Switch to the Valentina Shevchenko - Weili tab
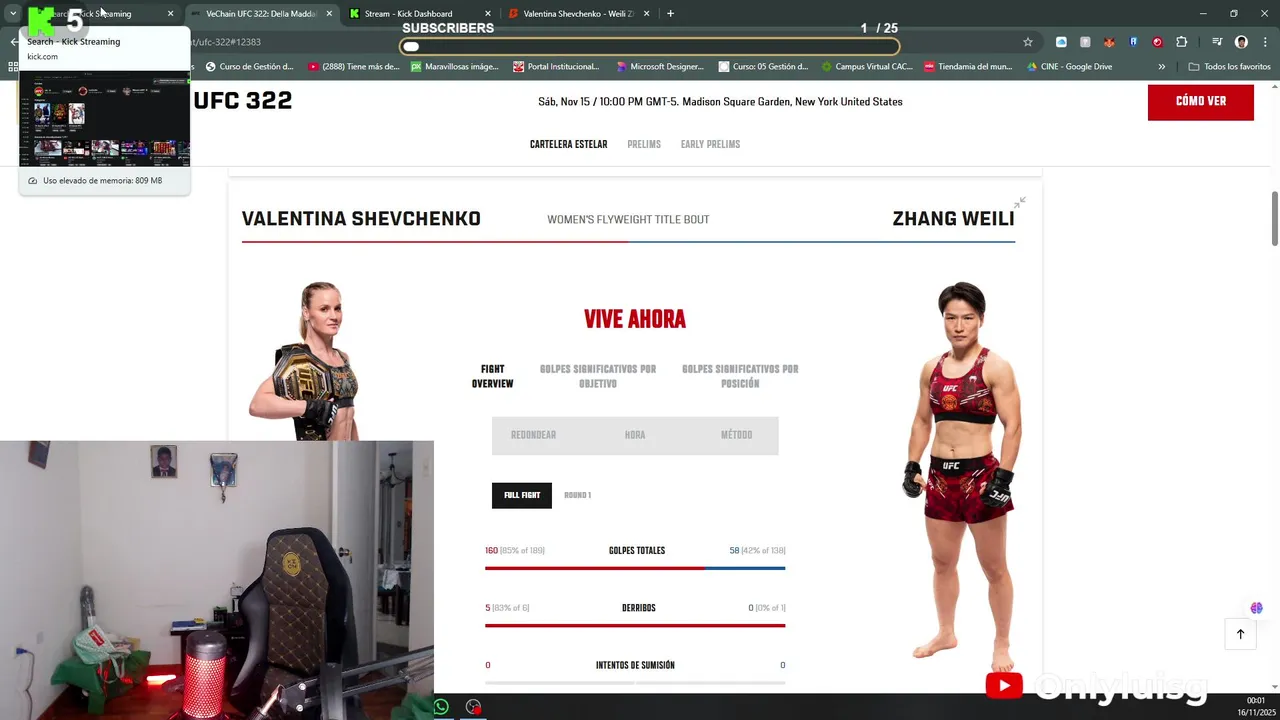The image size is (1280, 720). 578,14
